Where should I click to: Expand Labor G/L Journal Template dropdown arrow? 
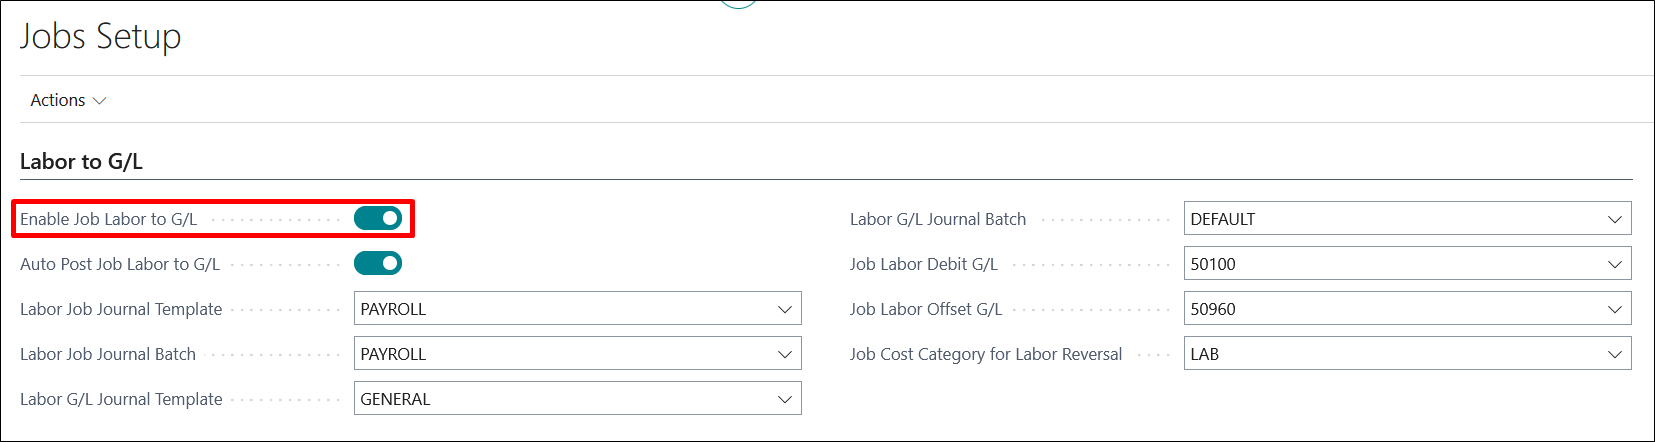coord(785,399)
